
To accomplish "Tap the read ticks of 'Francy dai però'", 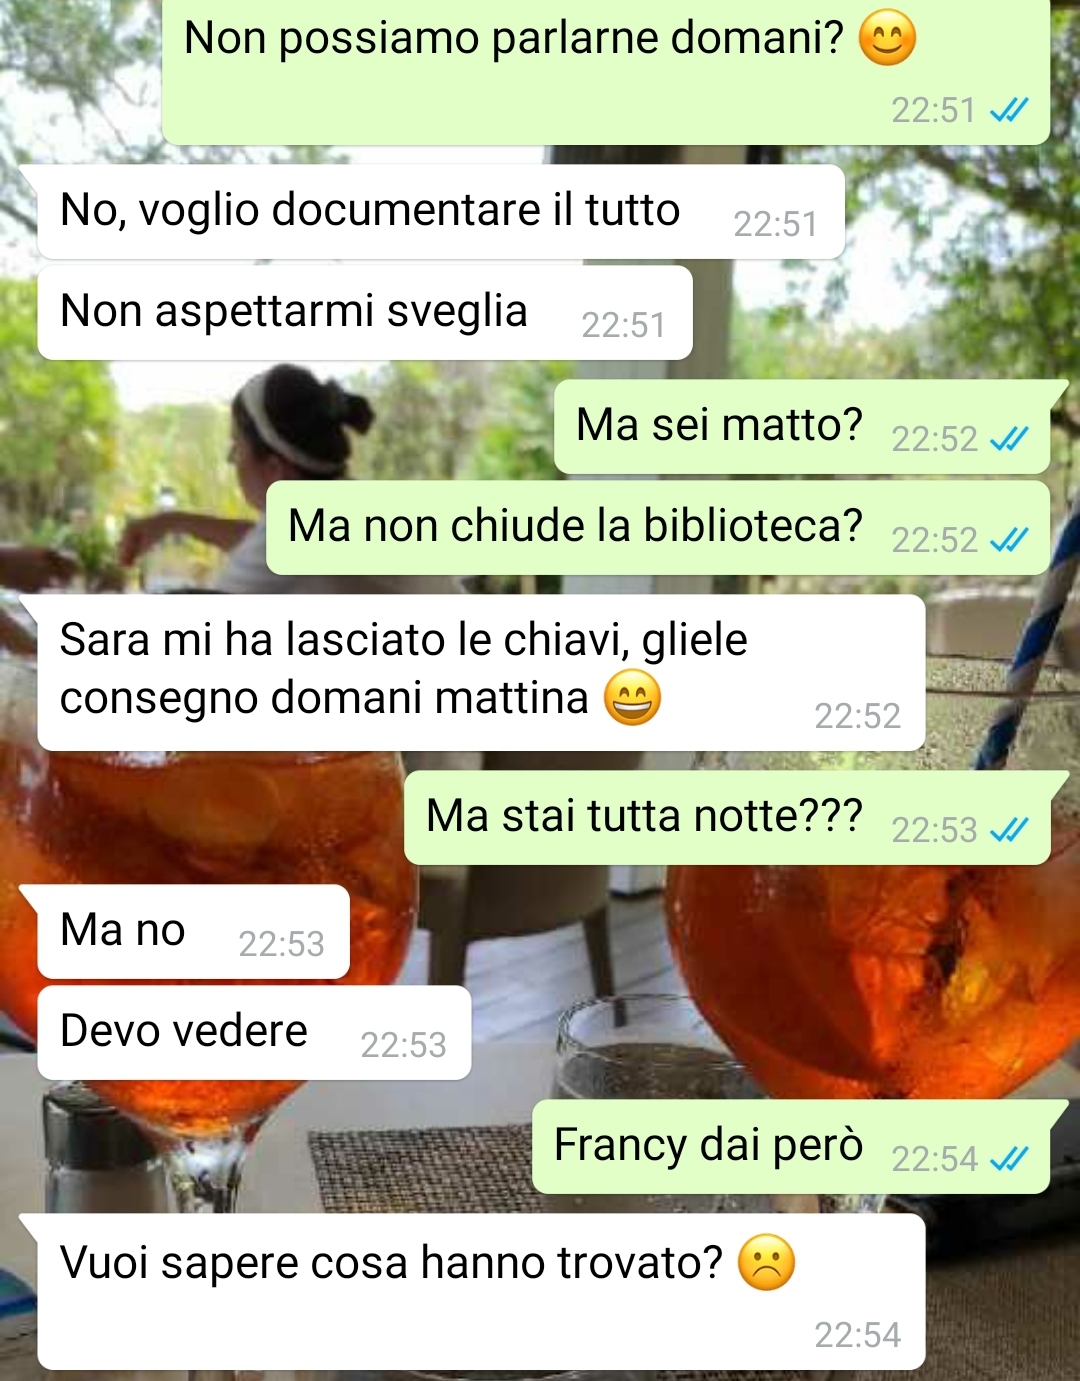I will (x=1009, y=1159).
